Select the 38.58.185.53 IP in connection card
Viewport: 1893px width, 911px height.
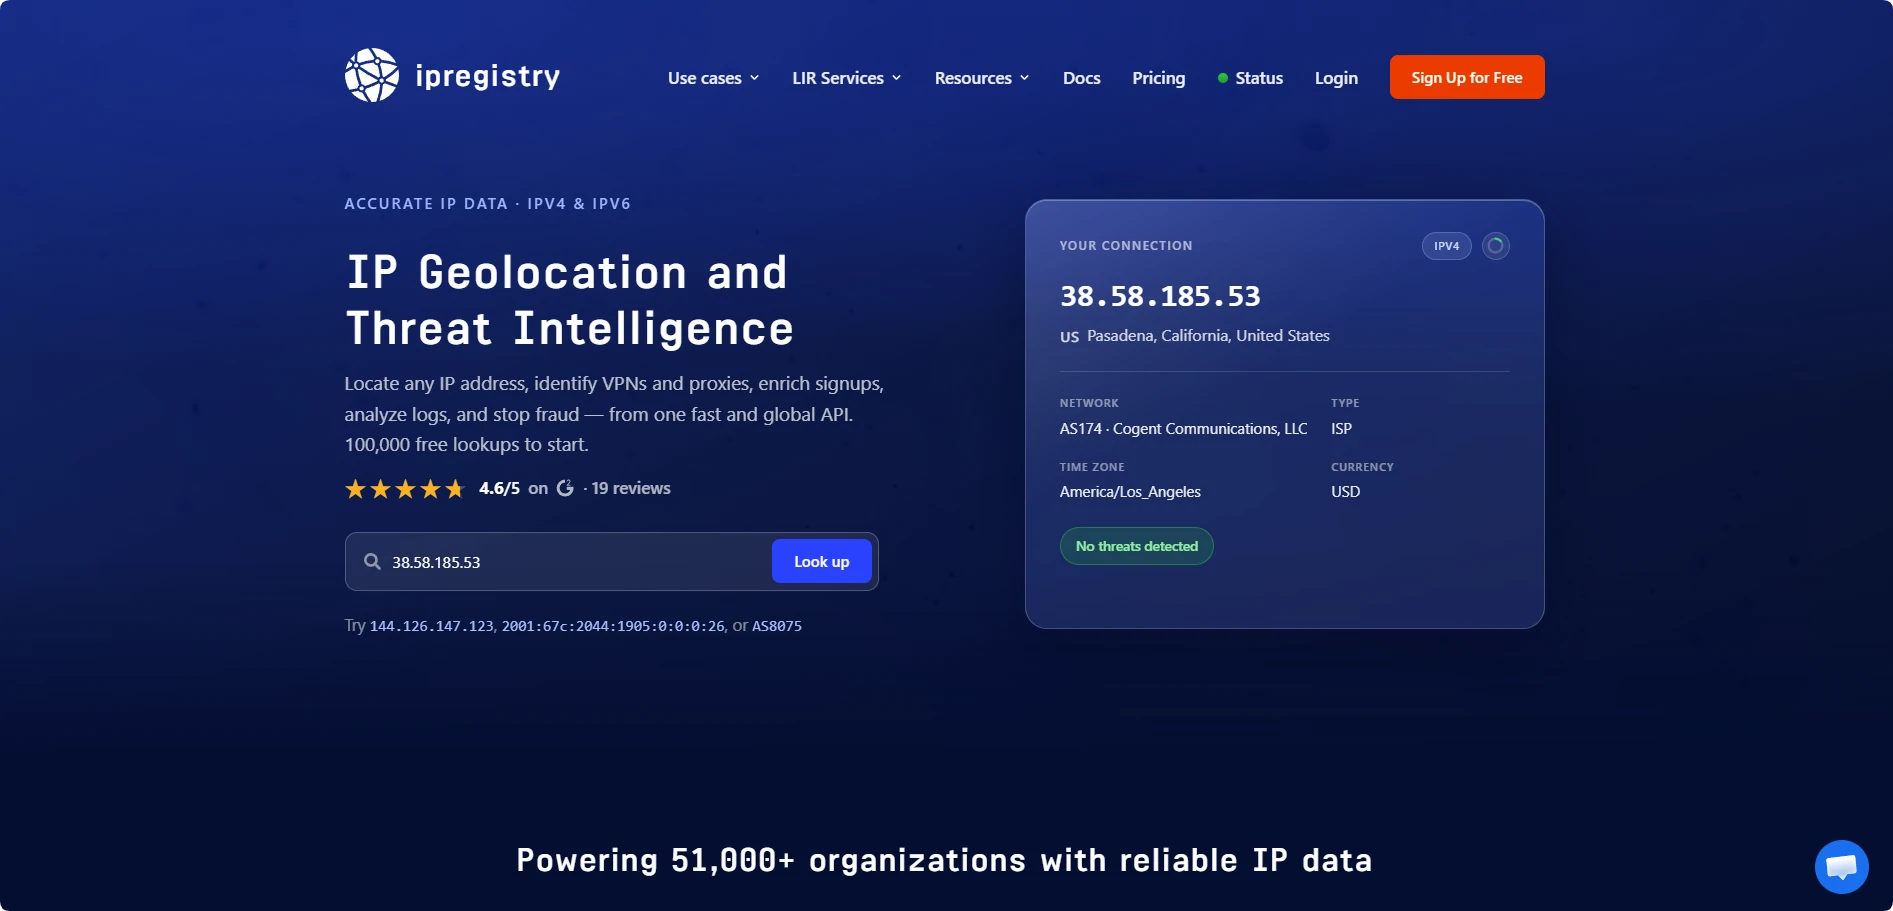[x=1160, y=296]
